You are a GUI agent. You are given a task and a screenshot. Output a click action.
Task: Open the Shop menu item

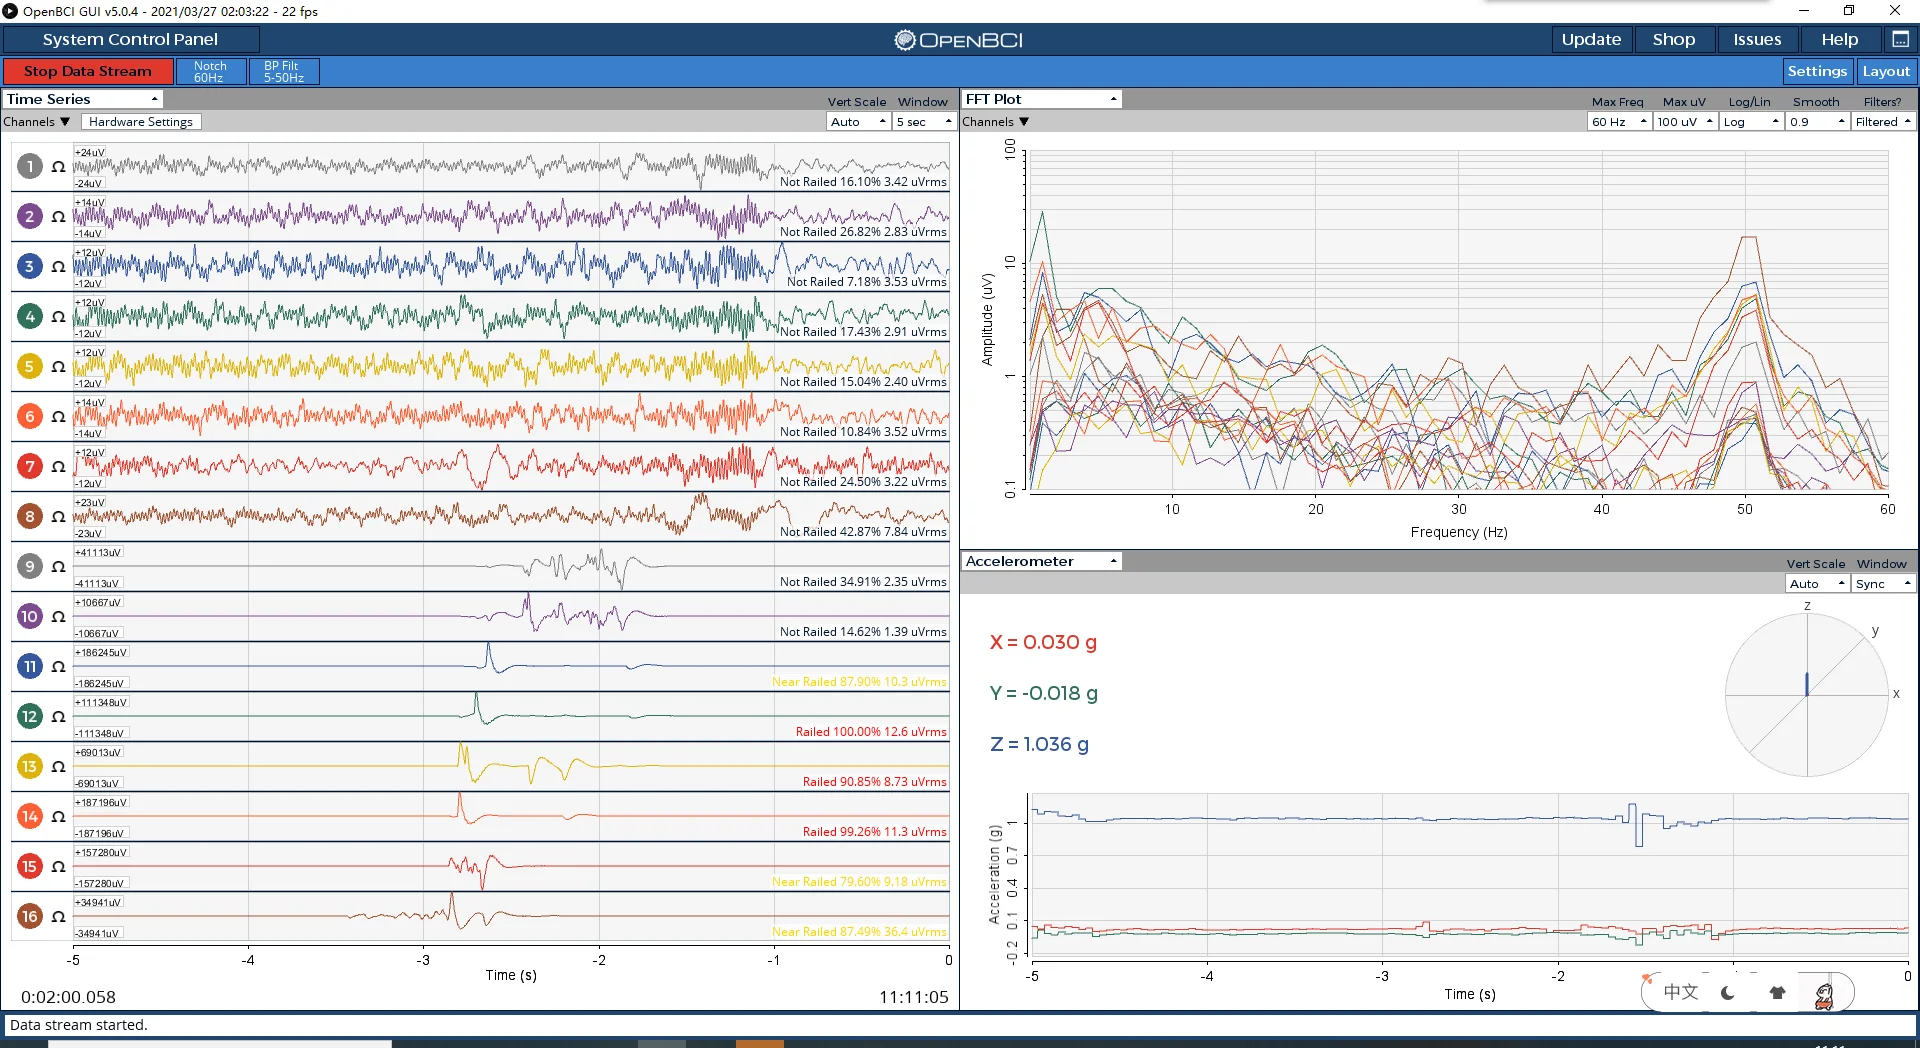click(x=1673, y=39)
